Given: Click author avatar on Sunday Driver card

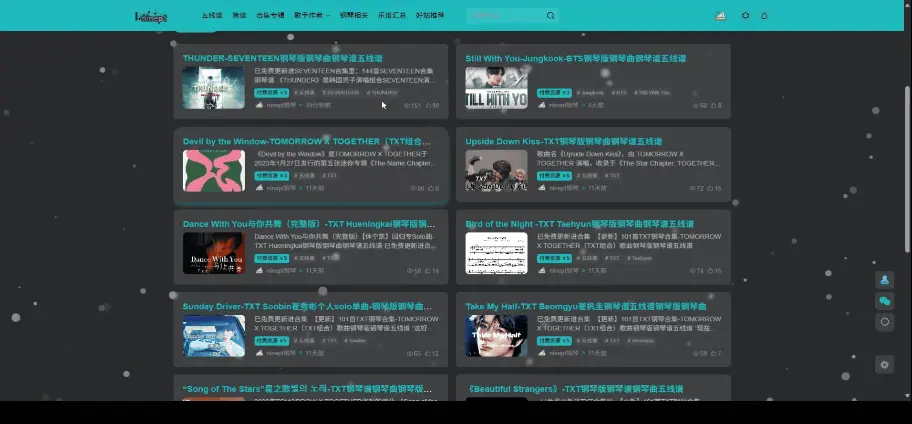Looking at the screenshot, I should (x=259, y=353).
